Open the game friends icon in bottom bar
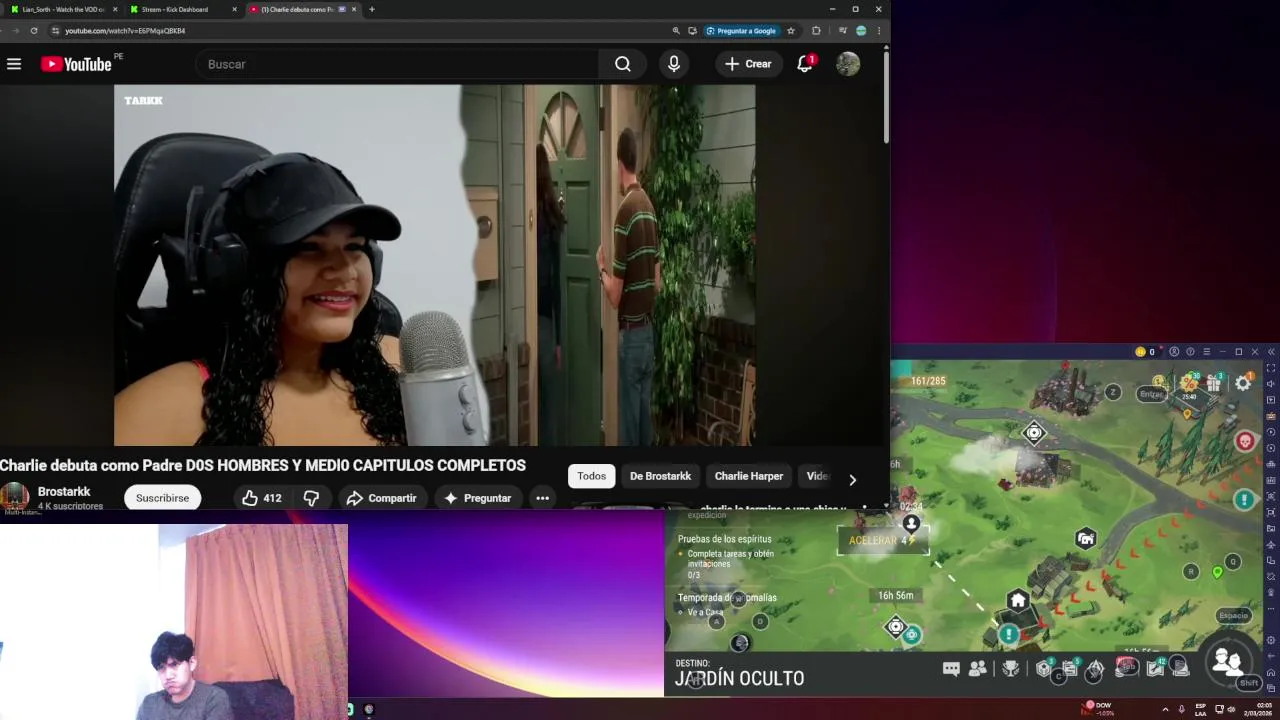 978,669
